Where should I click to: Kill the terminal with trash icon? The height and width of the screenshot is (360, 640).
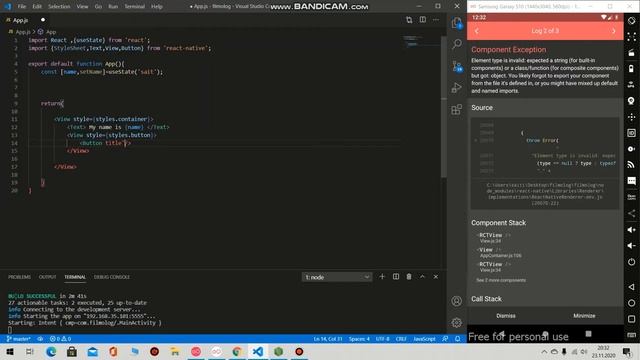tap(409, 277)
